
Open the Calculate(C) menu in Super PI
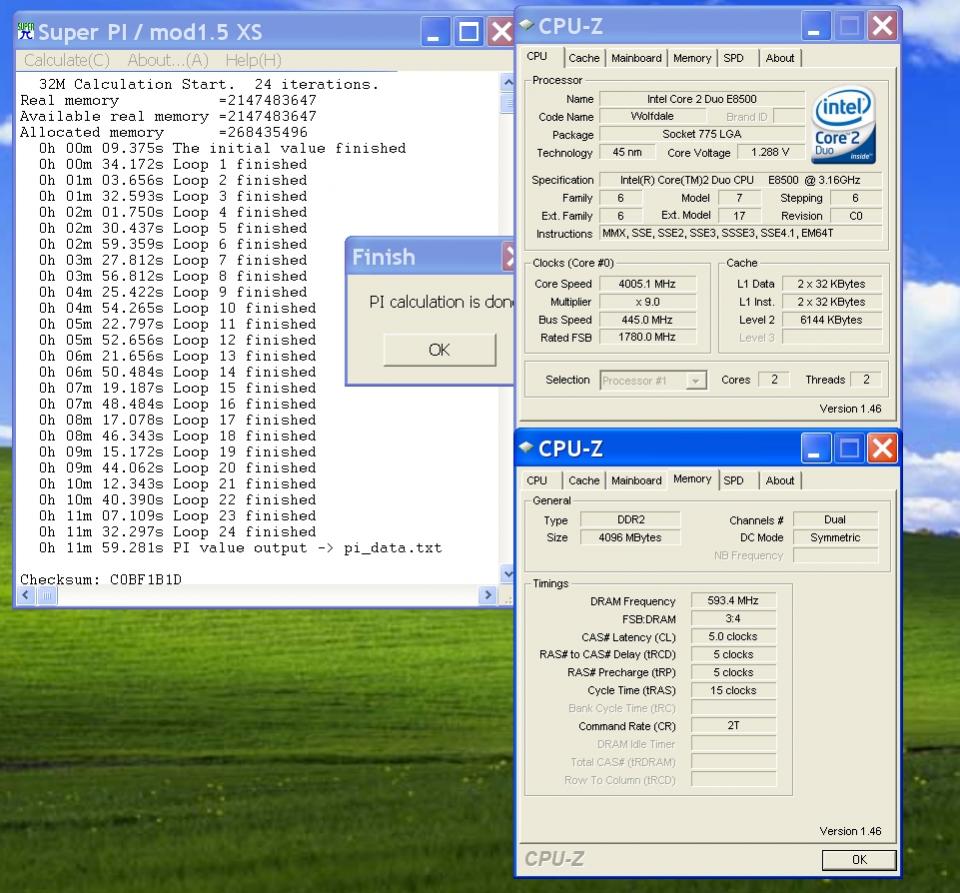(x=67, y=61)
